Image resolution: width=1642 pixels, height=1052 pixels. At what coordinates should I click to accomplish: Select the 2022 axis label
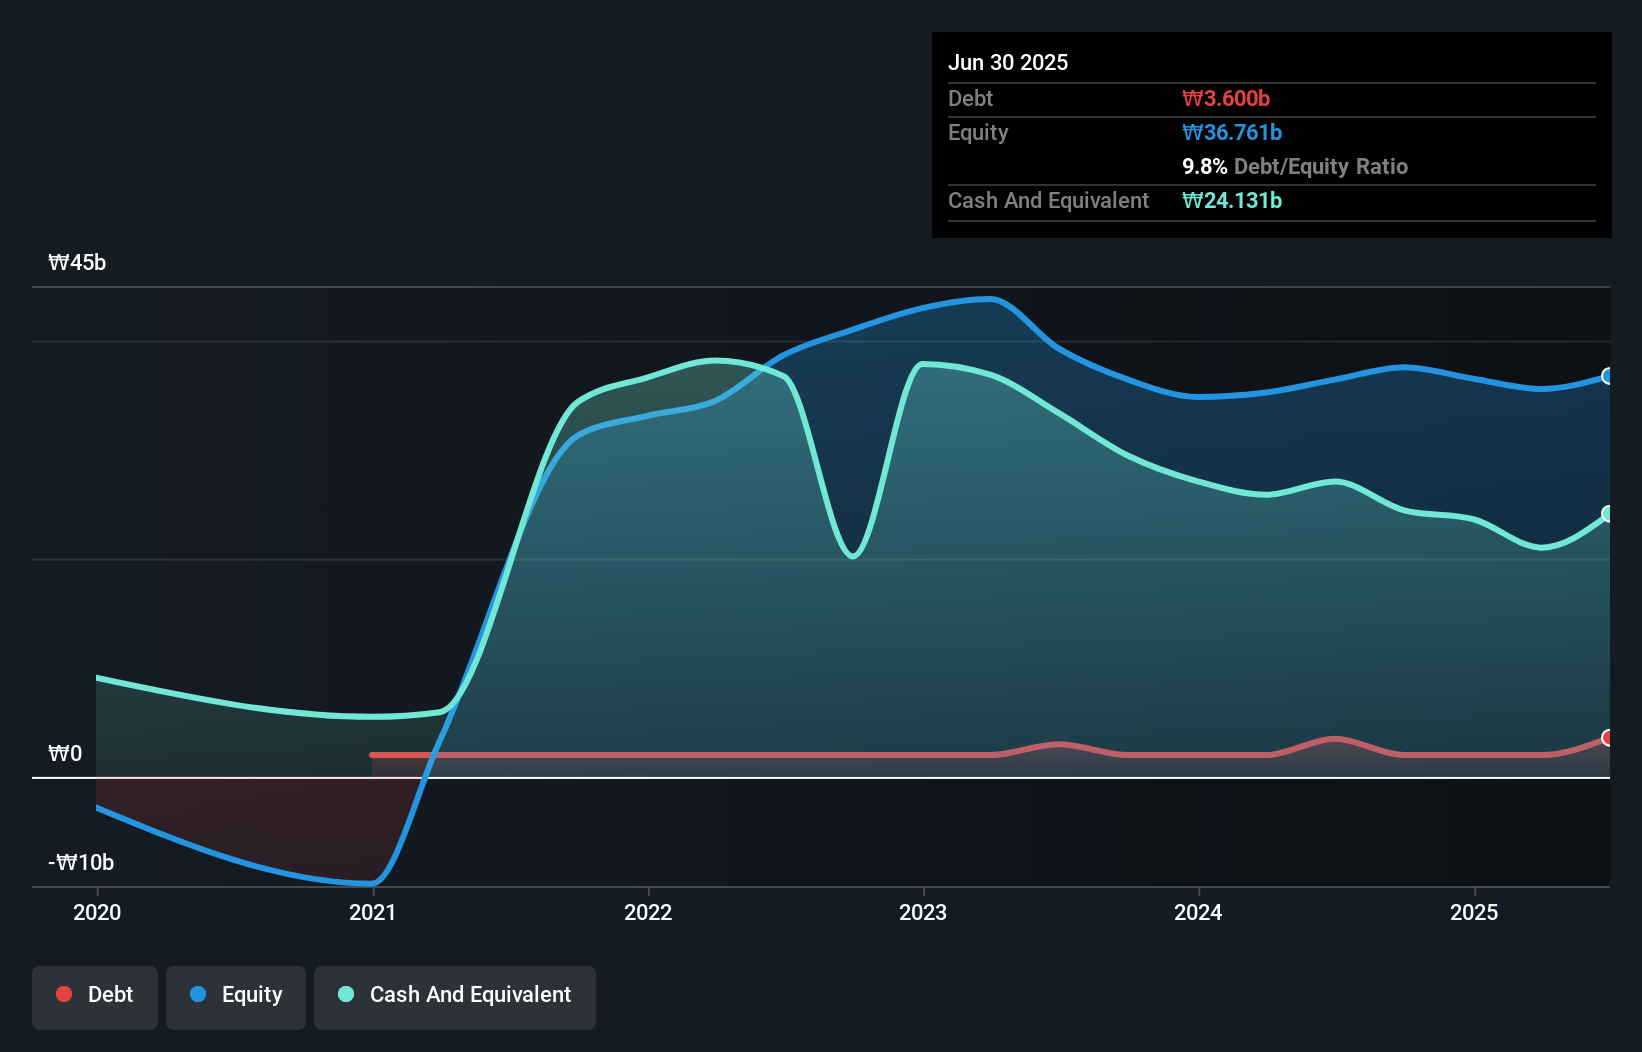point(649,912)
